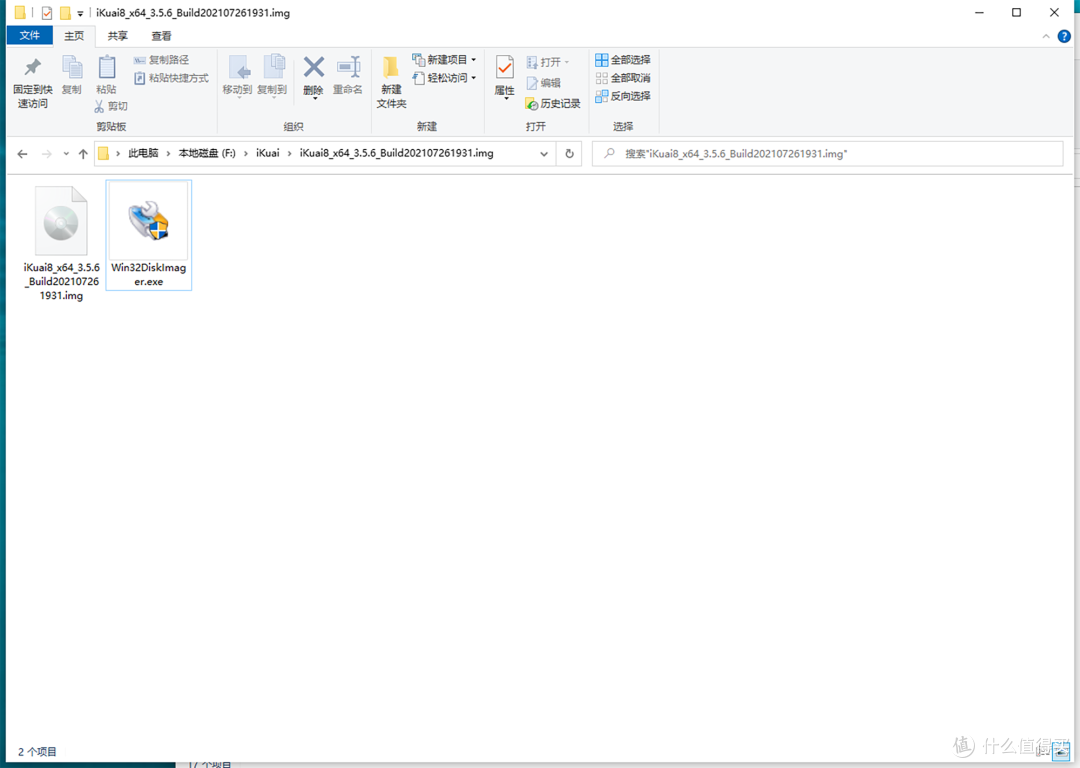Select the Win32DiskImager.exe file

[x=149, y=235]
